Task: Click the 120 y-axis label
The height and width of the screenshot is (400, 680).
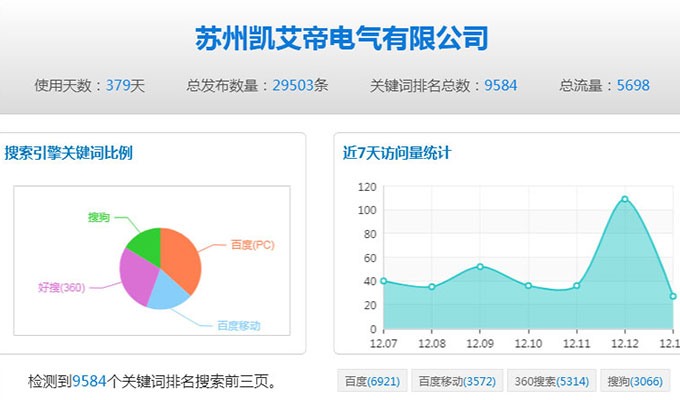Action: [x=367, y=187]
